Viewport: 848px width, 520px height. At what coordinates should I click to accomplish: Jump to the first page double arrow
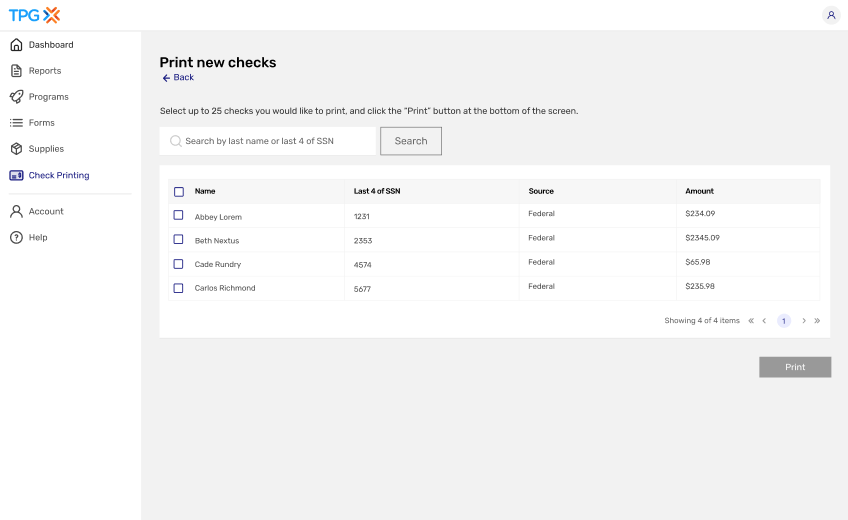[x=751, y=321]
